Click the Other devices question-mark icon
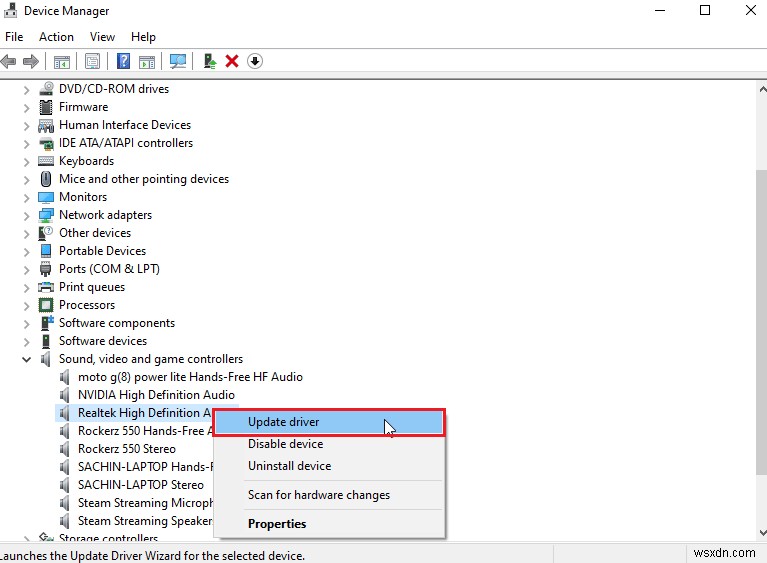 click(x=46, y=233)
